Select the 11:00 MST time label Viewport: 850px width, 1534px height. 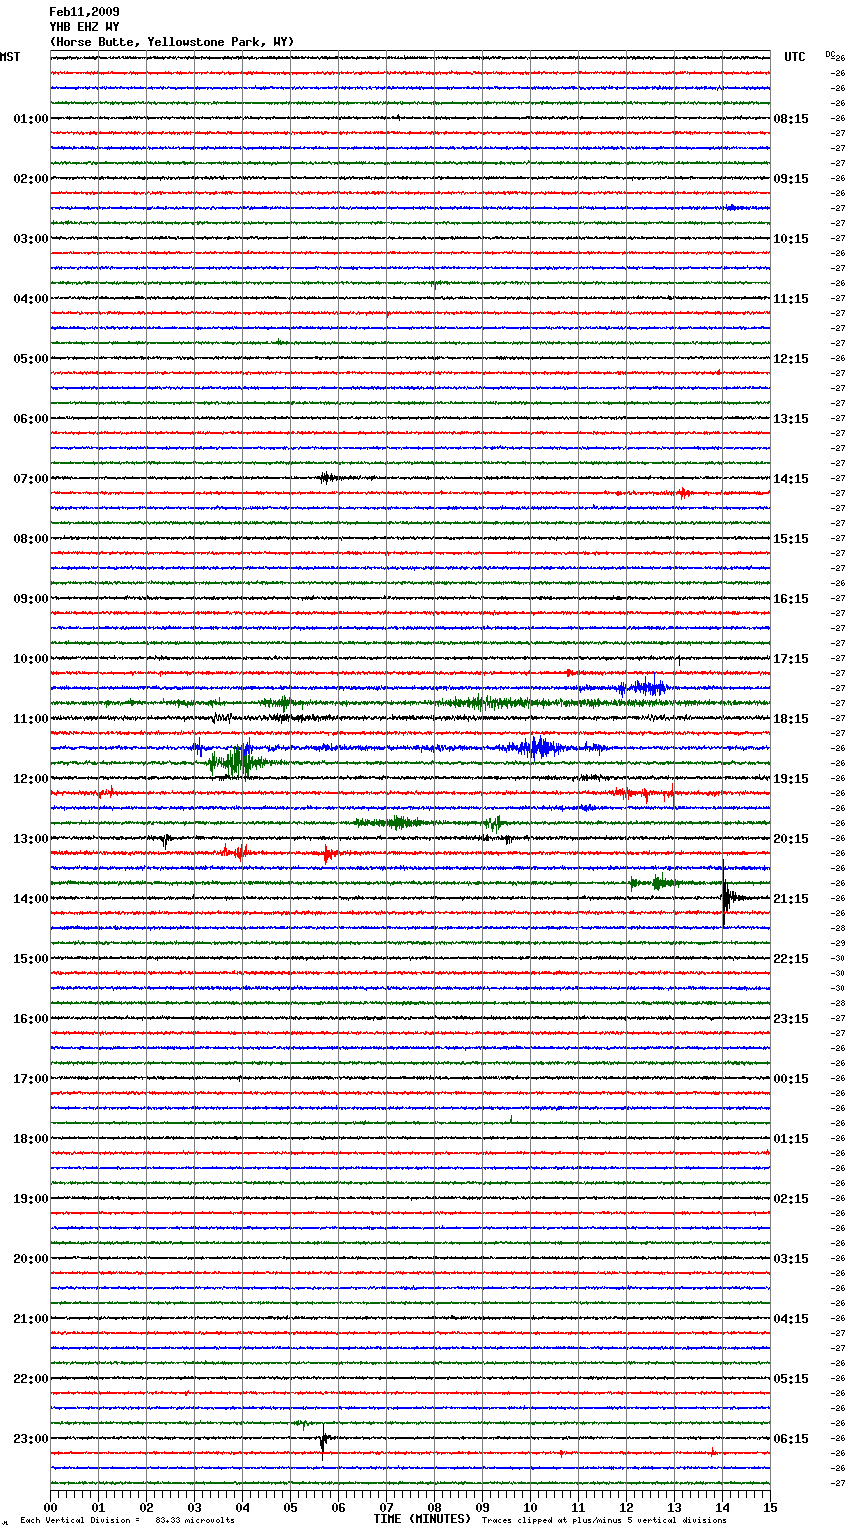31,719
